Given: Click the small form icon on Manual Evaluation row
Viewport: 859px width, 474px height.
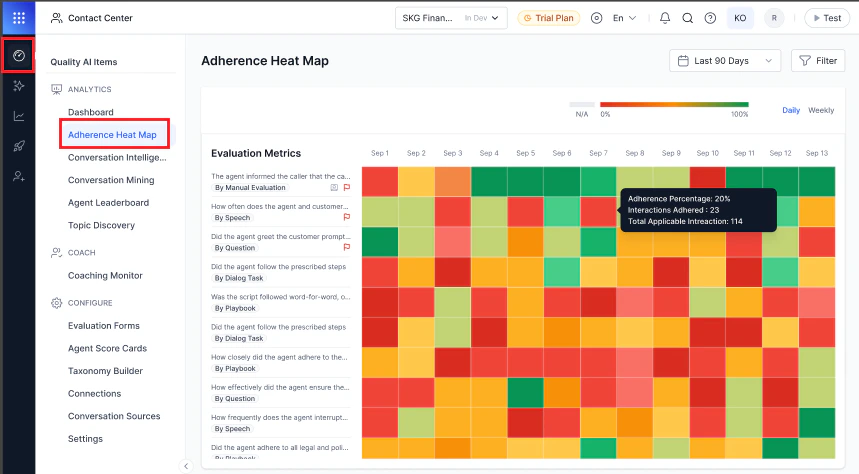Looking at the screenshot, I should (x=334, y=187).
